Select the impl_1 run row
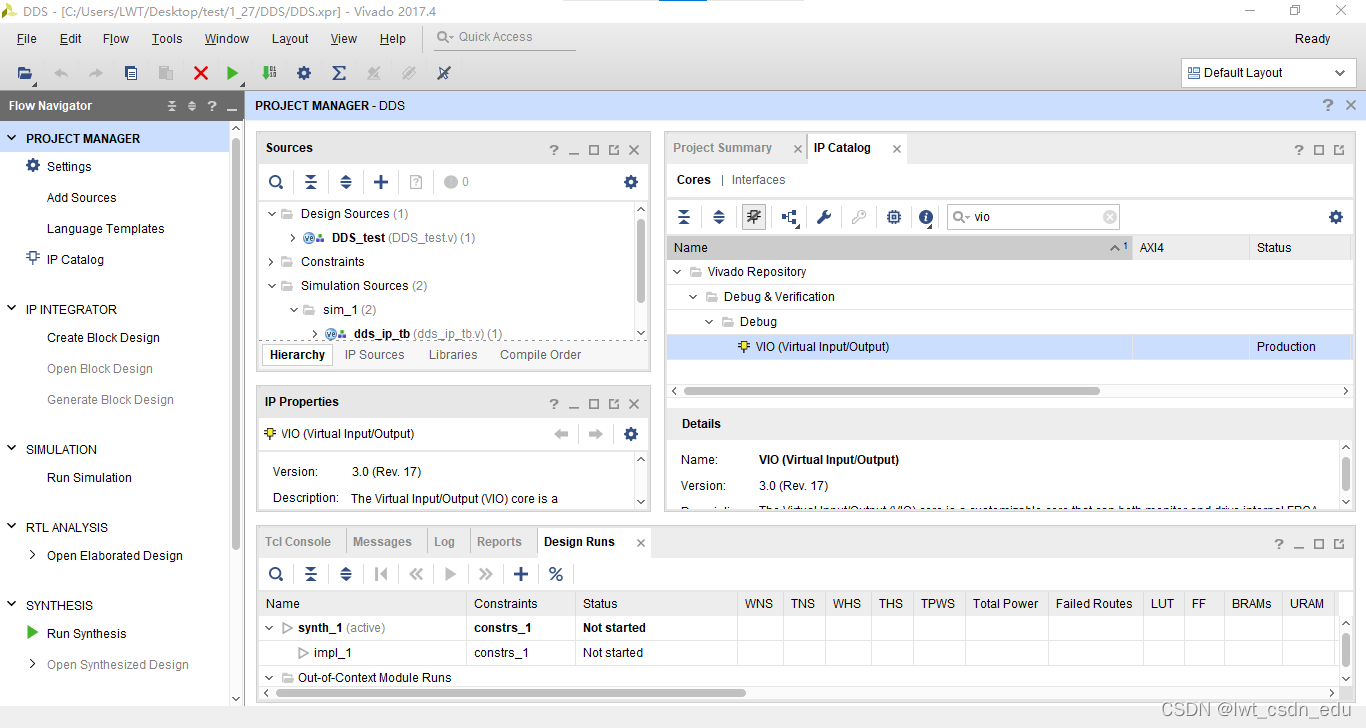Image resolution: width=1366 pixels, height=728 pixels. point(797,653)
